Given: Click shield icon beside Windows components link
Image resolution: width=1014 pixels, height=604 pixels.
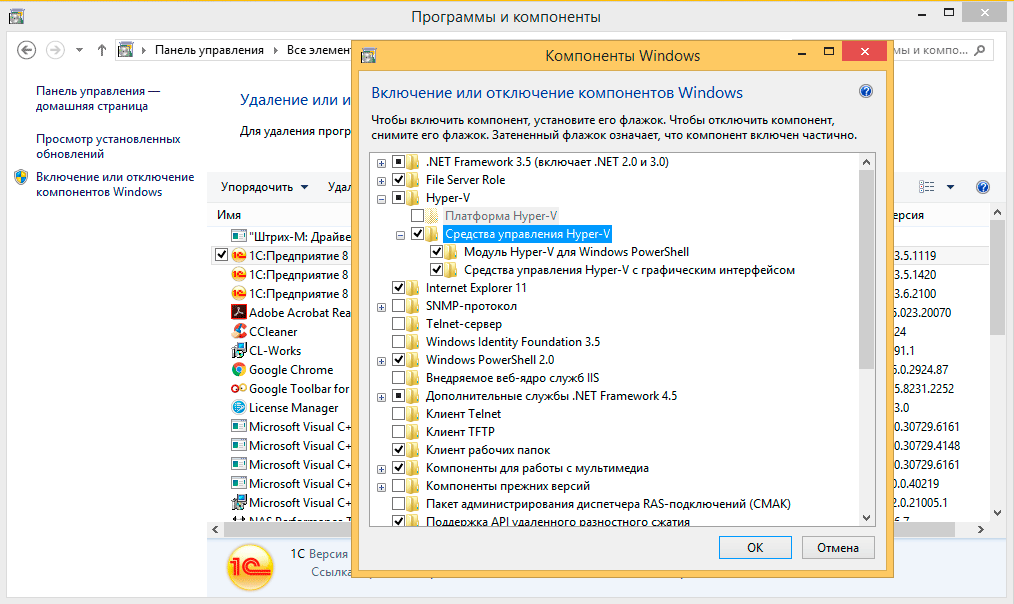Looking at the screenshot, I should point(21,177).
